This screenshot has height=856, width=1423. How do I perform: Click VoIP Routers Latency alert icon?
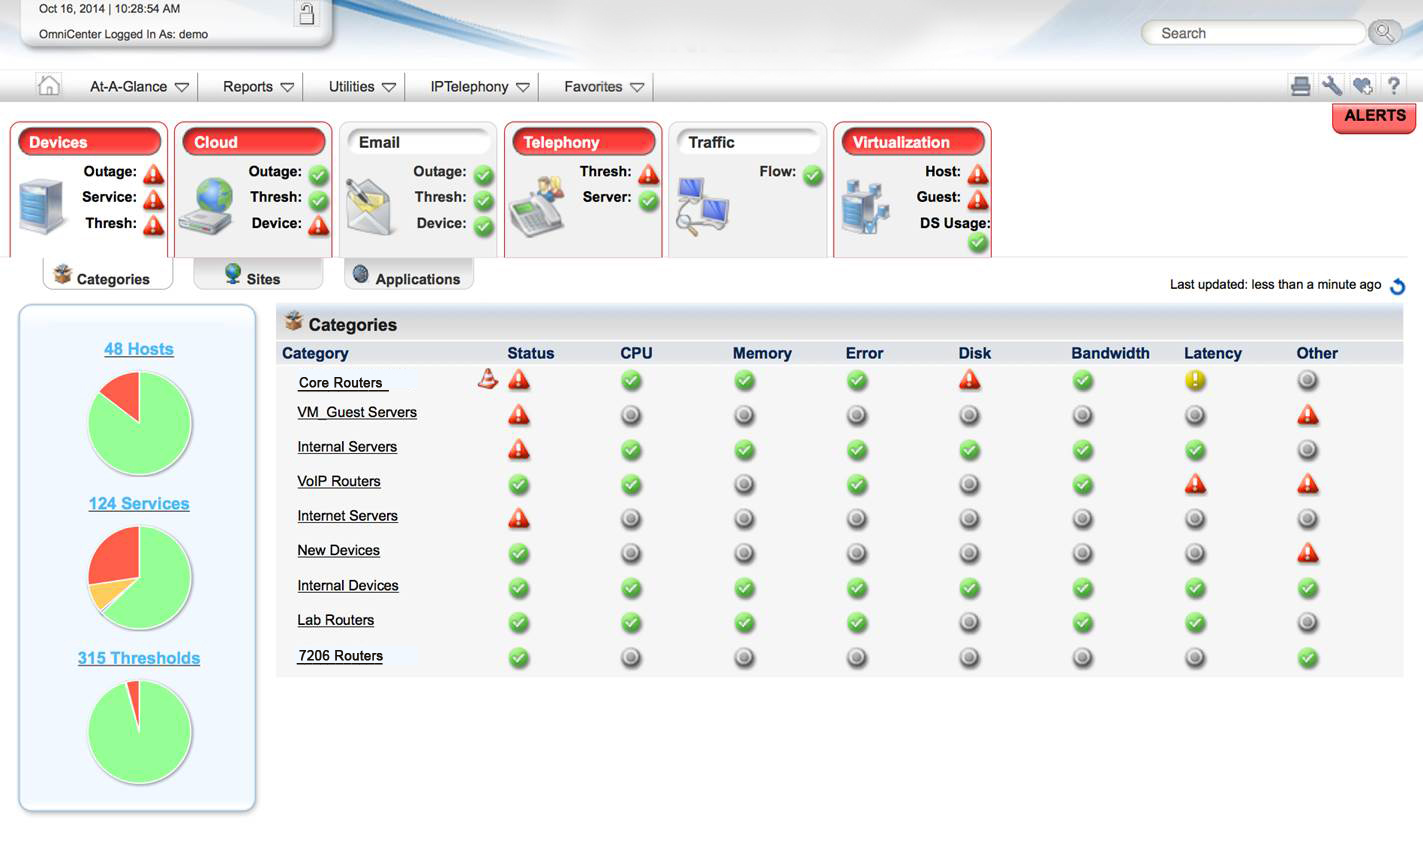pyautogui.click(x=1195, y=484)
